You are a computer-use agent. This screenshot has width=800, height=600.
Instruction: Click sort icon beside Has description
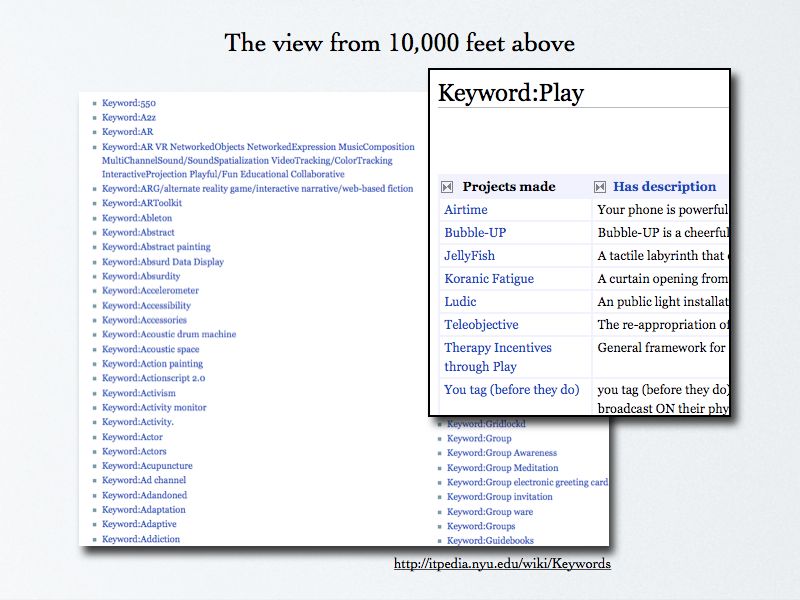600,187
